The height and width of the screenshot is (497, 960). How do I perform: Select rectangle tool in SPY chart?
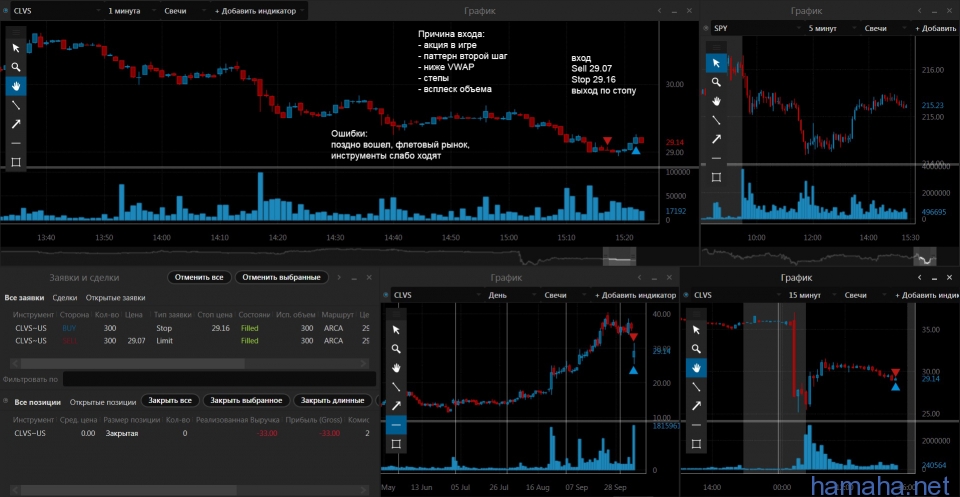pyautogui.click(x=716, y=177)
